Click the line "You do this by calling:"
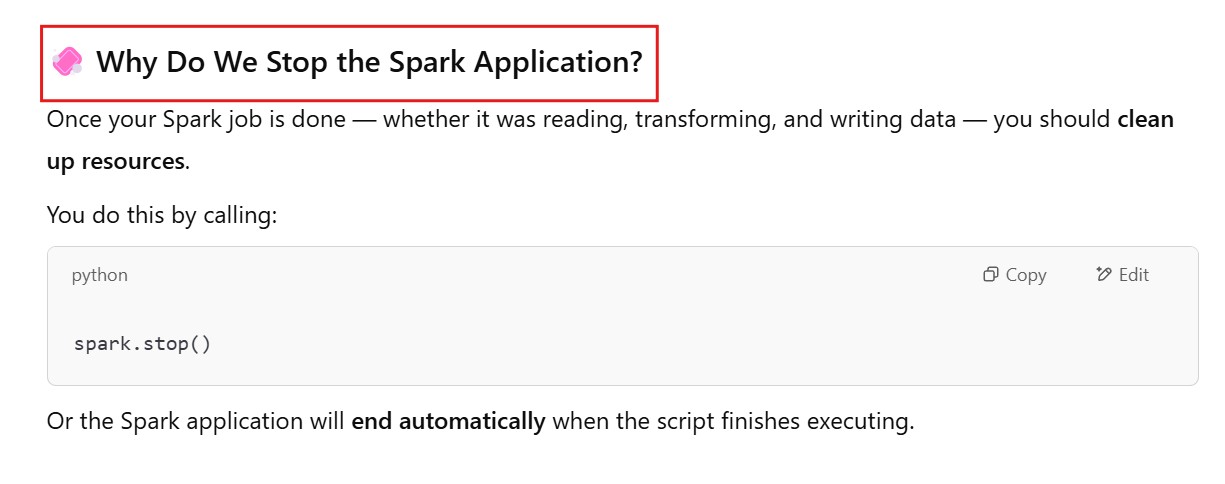This screenshot has width=1225, height=484. pyautogui.click(x=161, y=214)
